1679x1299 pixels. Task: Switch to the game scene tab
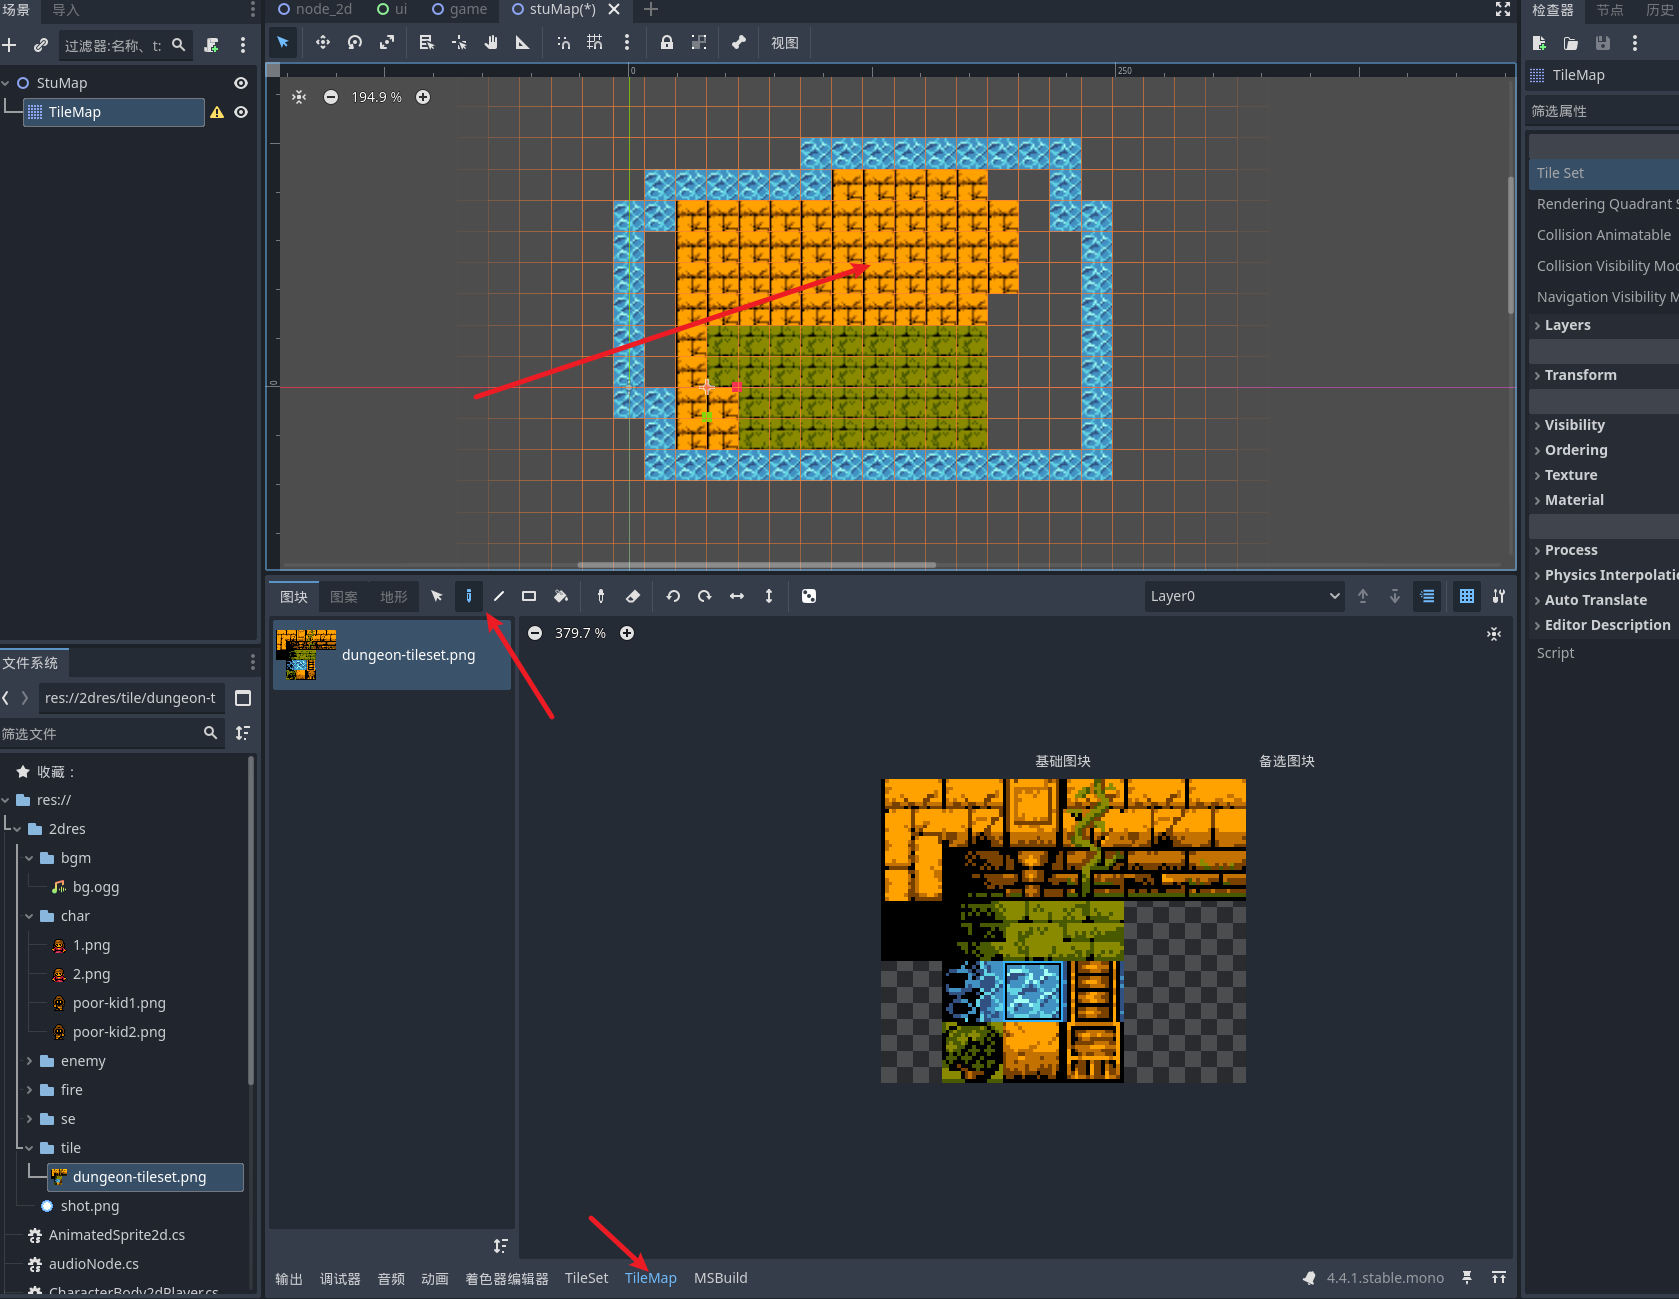(x=459, y=9)
